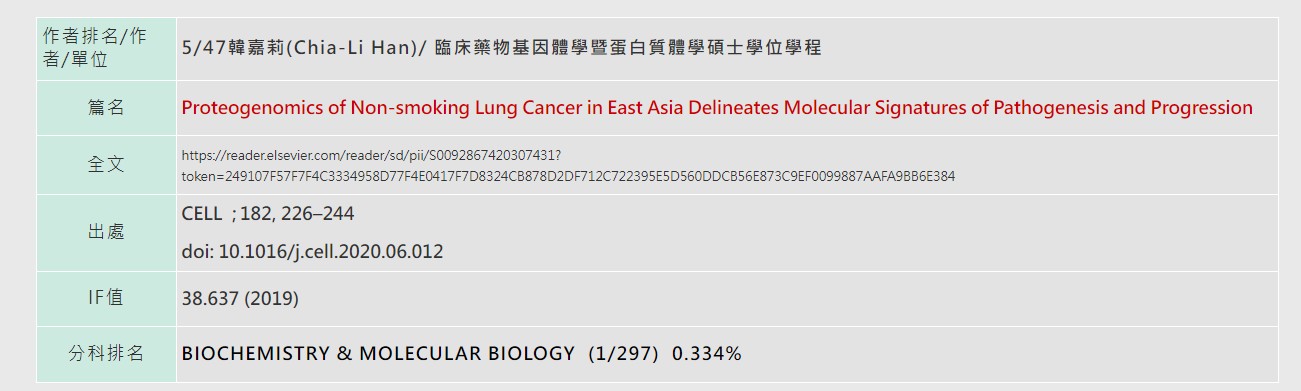Click the CELL ; 182, 226–244 citation text
Viewport: 1301px width, 391px height.
[267, 214]
